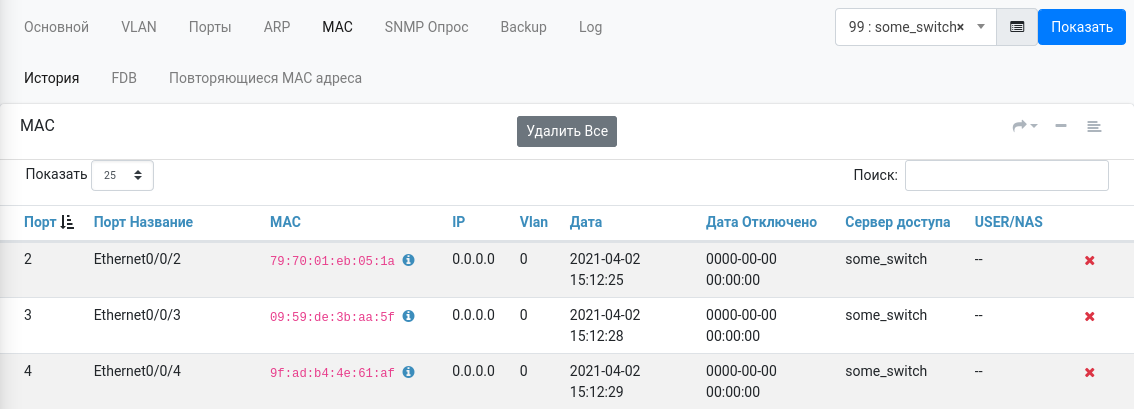
Task: Click the Удалить Все button
Action: click(x=567, y=131)
